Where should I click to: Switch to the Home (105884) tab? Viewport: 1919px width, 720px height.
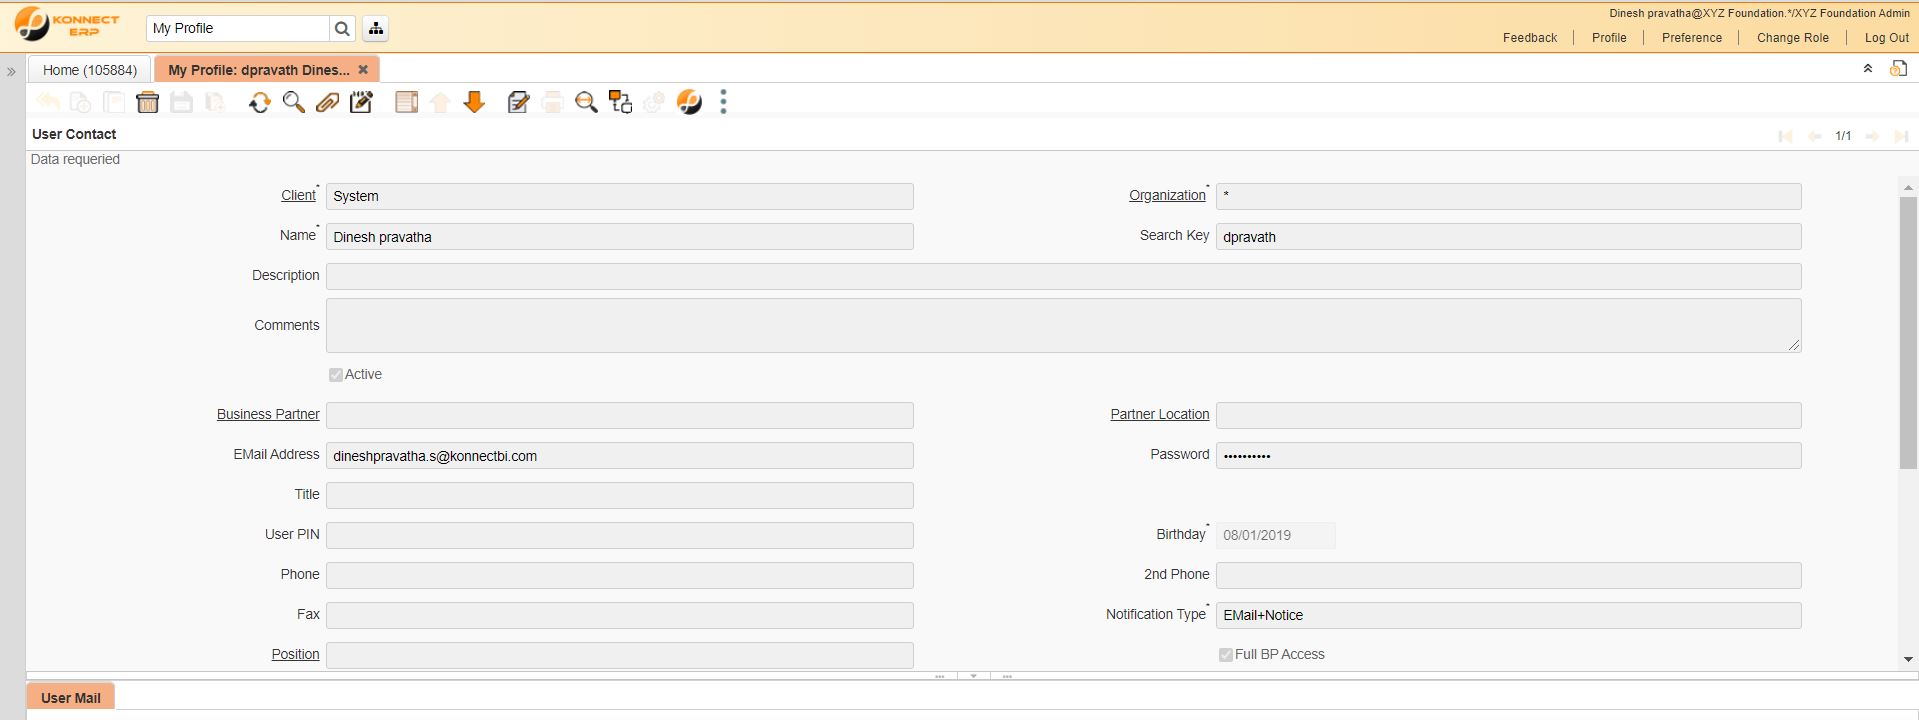90,70
